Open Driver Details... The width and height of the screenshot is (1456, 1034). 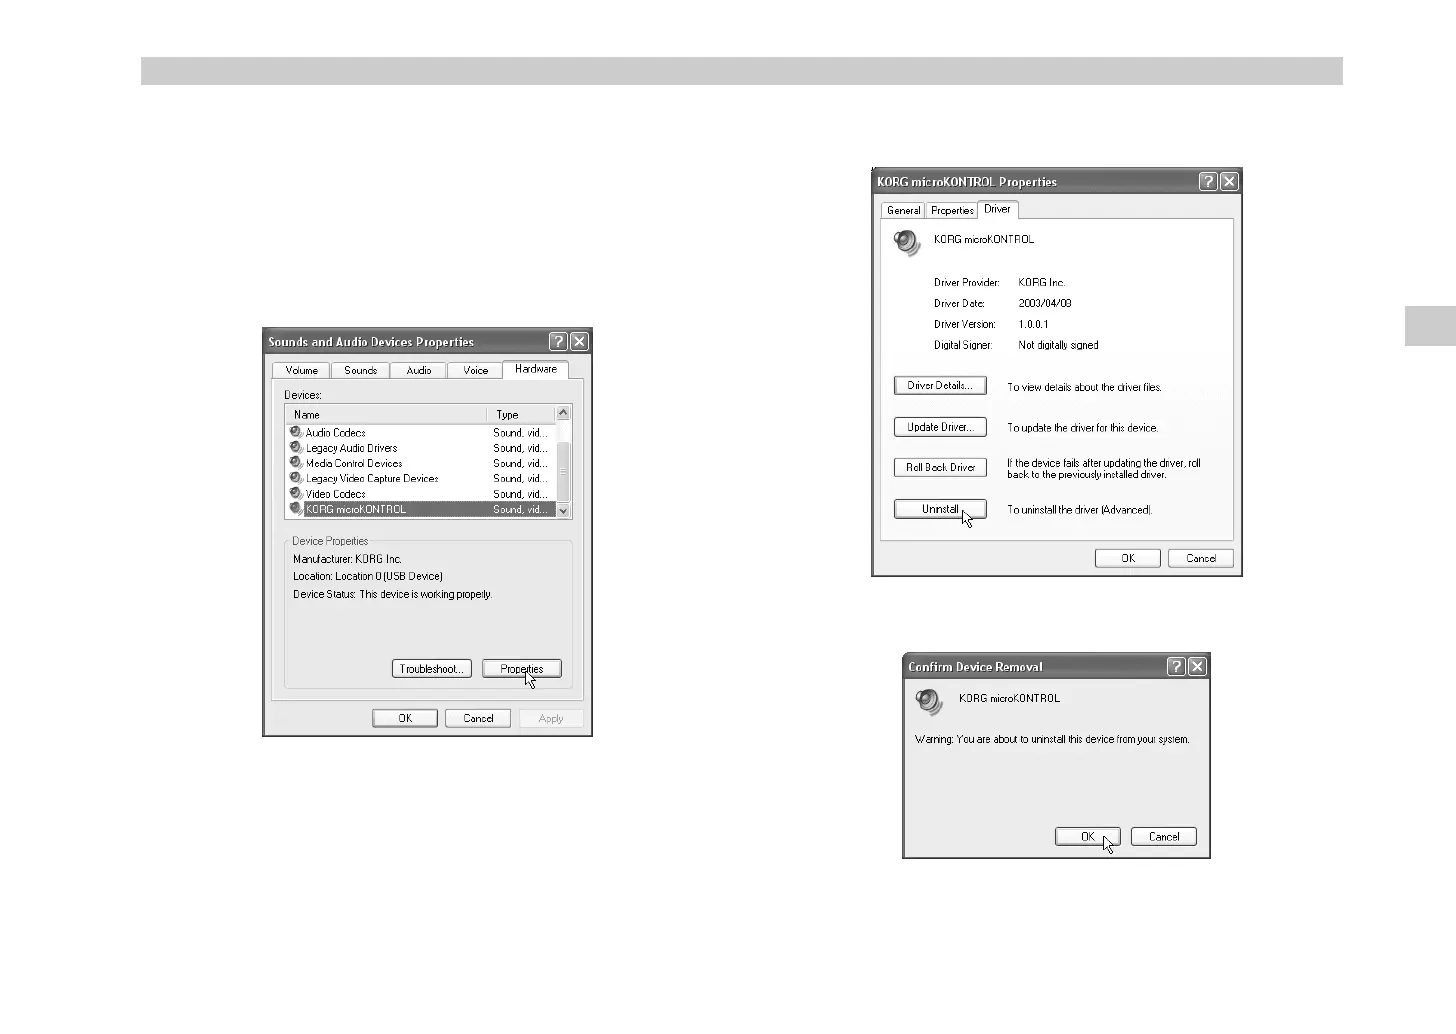940,386
